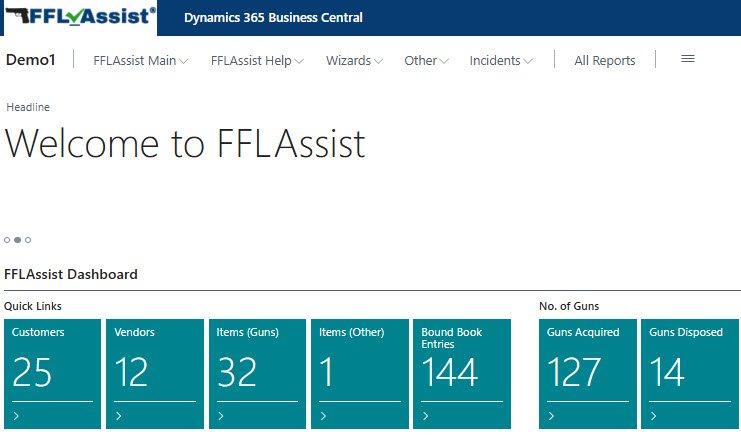Open the Items (Other) tile showing 1
The height and width of the screenshot is (436, 741).
[x=361, y=372]
